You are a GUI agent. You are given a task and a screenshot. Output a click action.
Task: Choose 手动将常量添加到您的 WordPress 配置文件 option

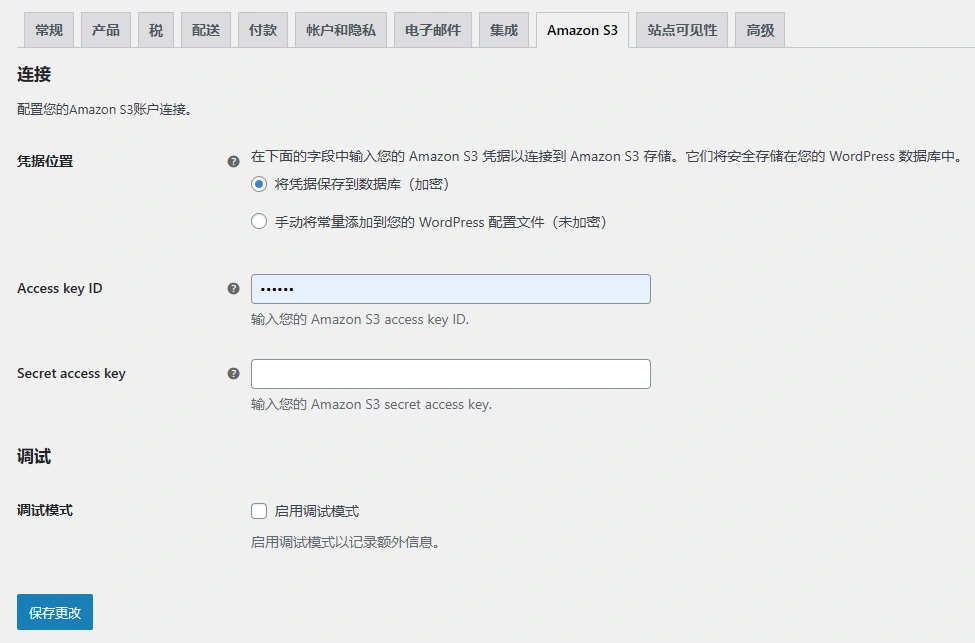(x=259, y=222)
